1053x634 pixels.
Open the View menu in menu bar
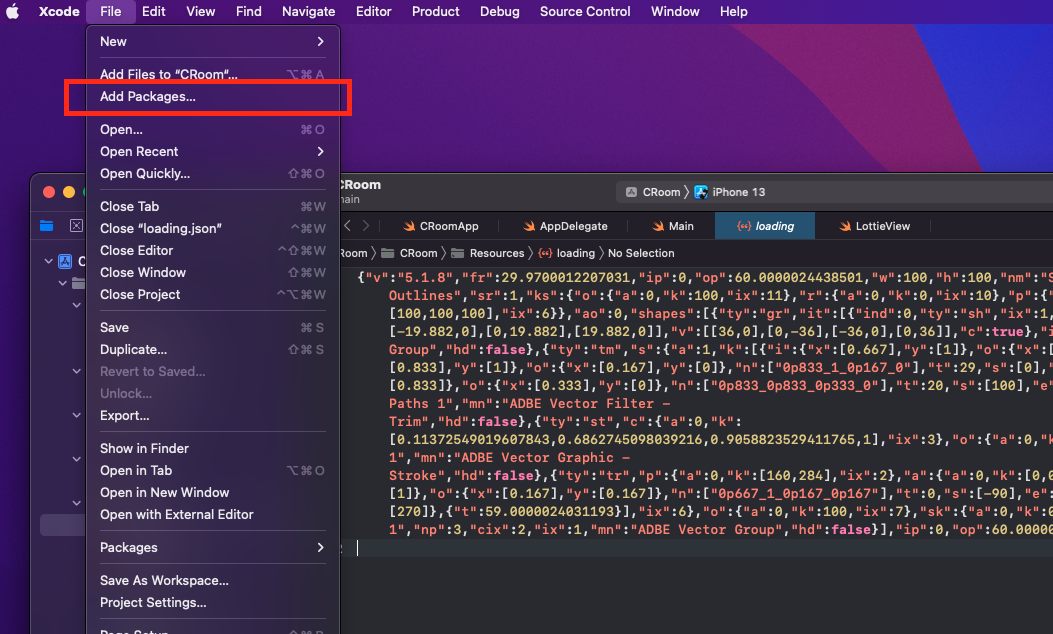point(201,11)
